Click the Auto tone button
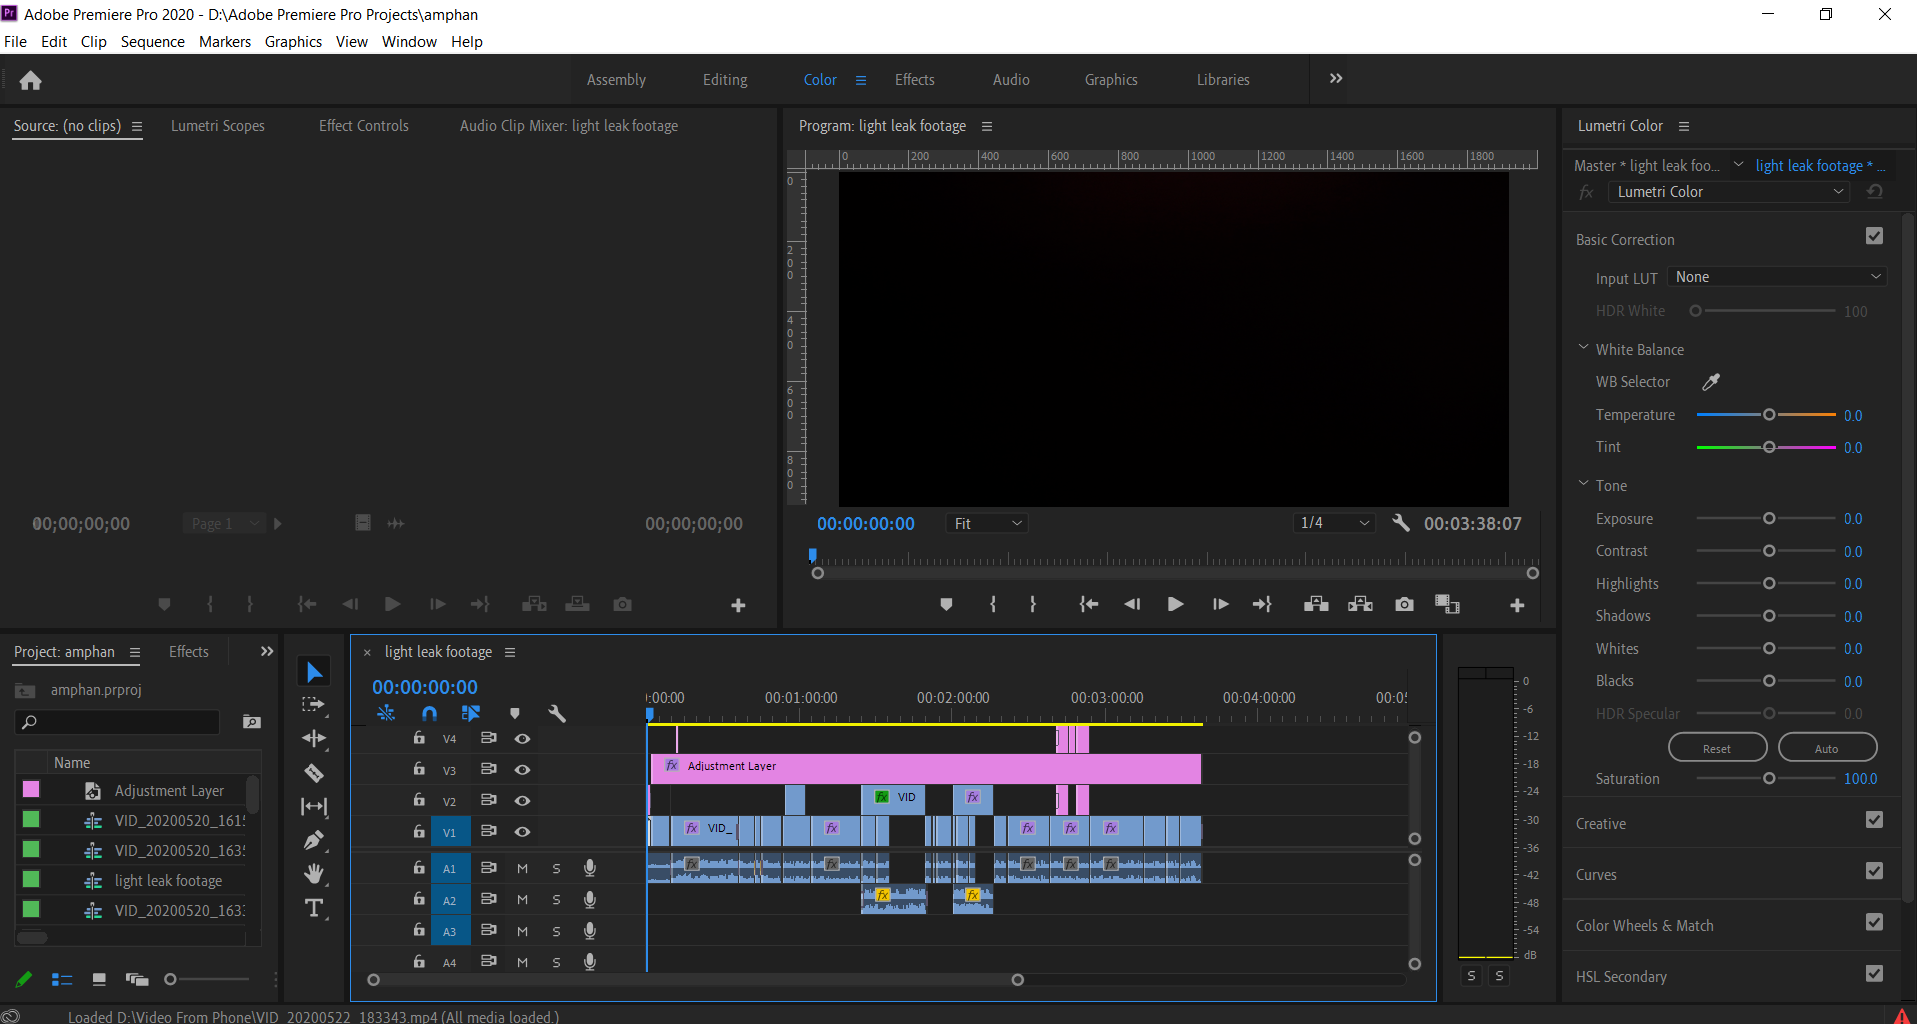The width and height of the screenshot is (1917, 1024). (1826, 748)
